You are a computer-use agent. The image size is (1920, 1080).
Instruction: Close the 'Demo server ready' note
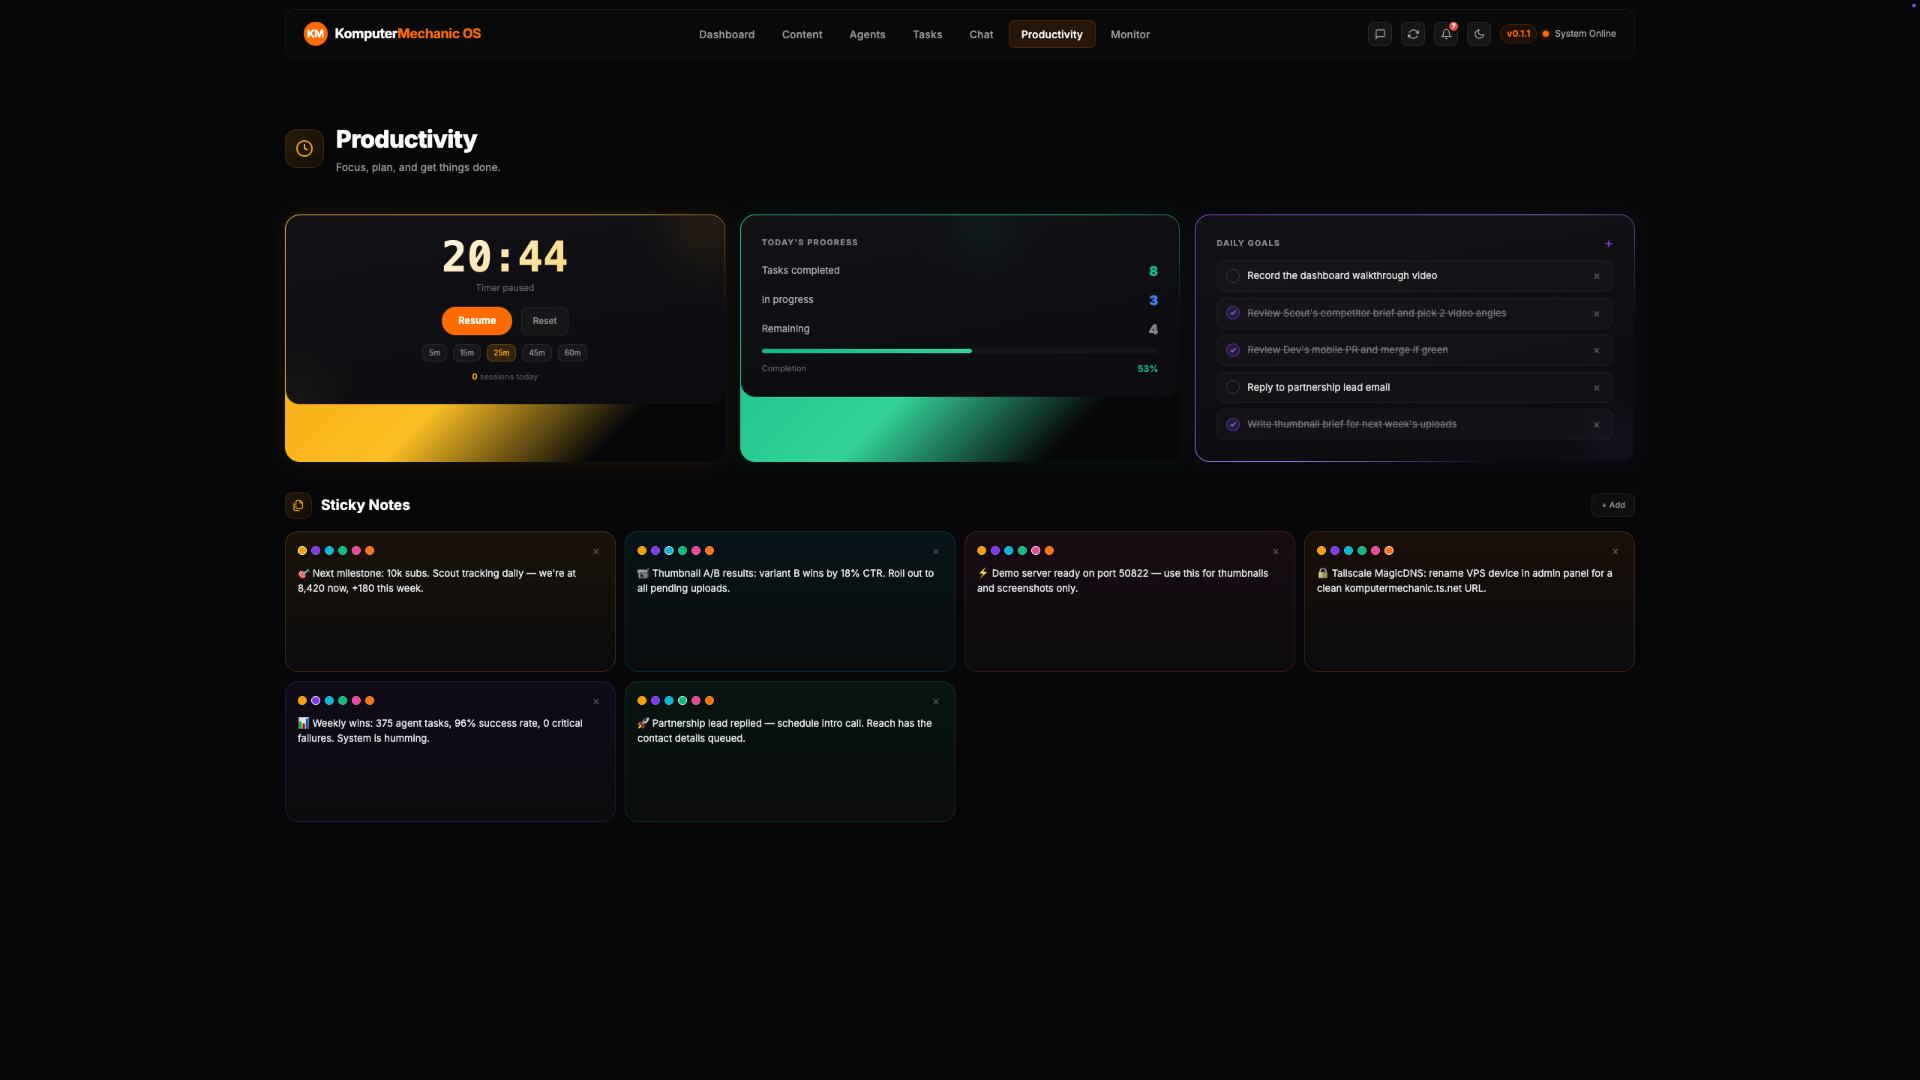point(1275,552)
